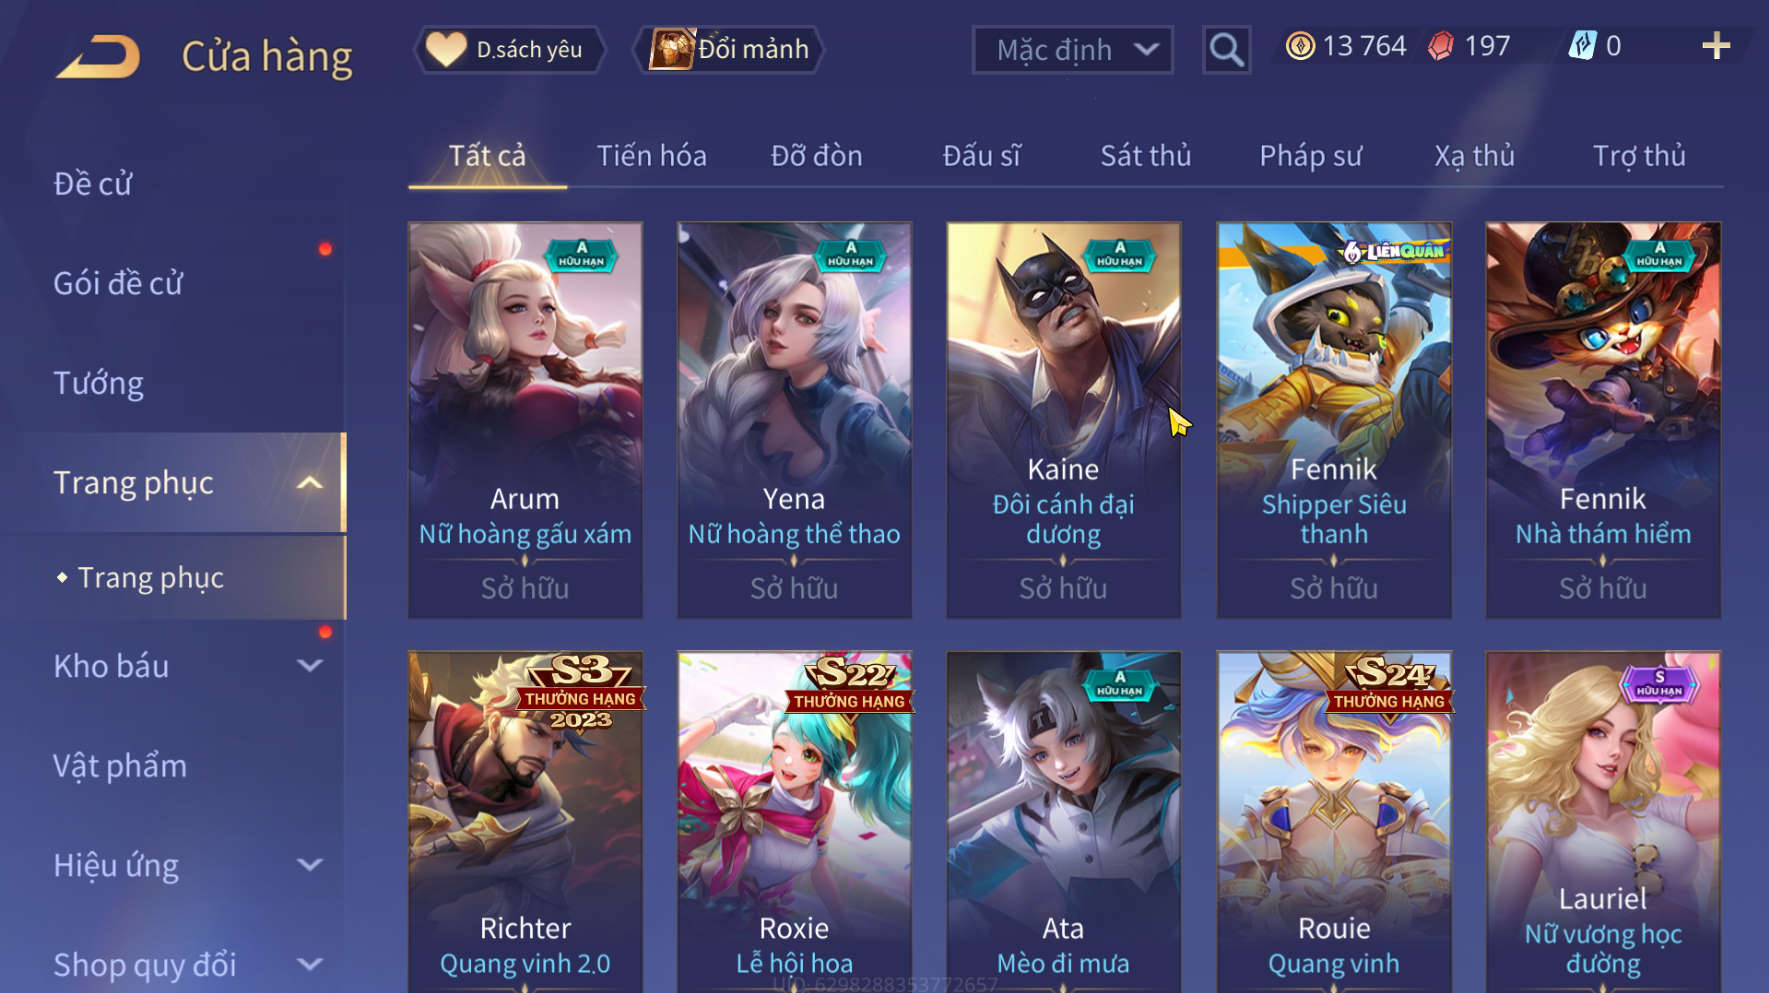
Task: Expand the Shop quy đổi section
Action: pos(310,965)
